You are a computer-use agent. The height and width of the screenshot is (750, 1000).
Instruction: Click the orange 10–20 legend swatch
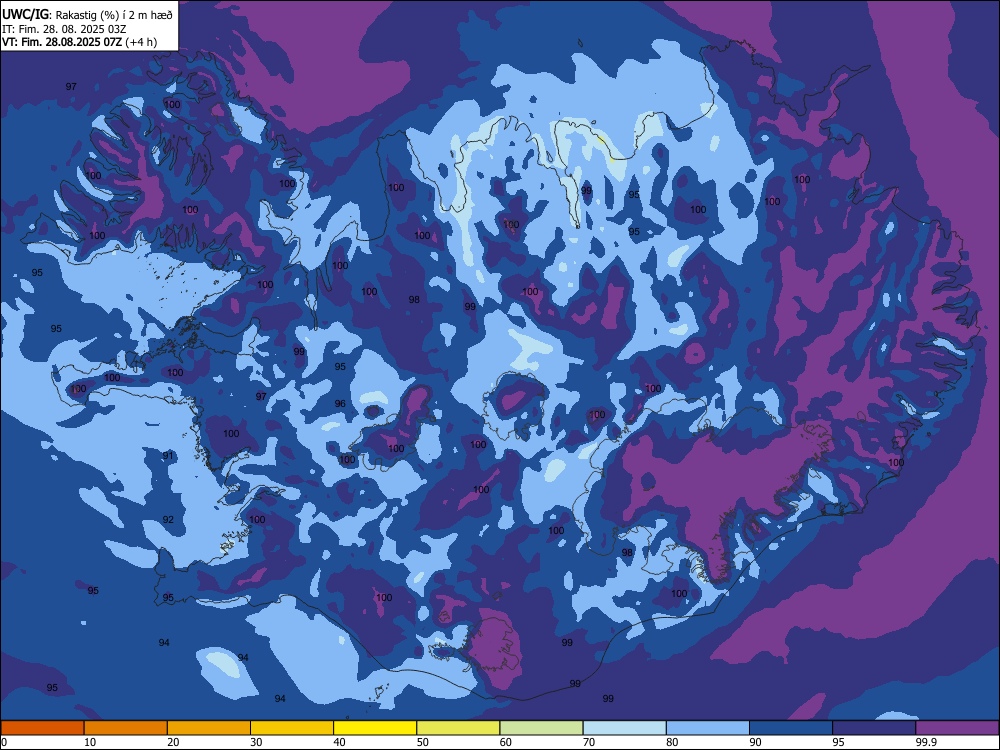click(x=126, y=728)
